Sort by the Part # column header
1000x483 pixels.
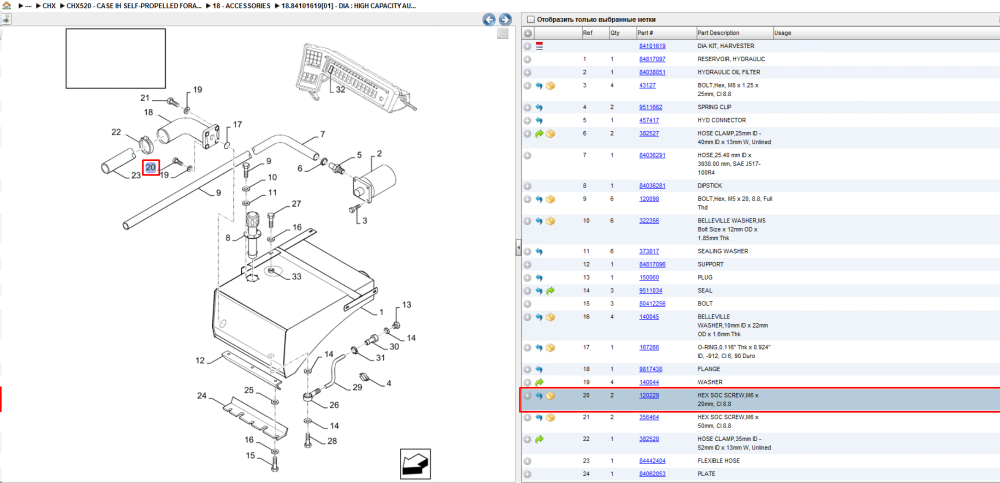[x=645, y=33]
